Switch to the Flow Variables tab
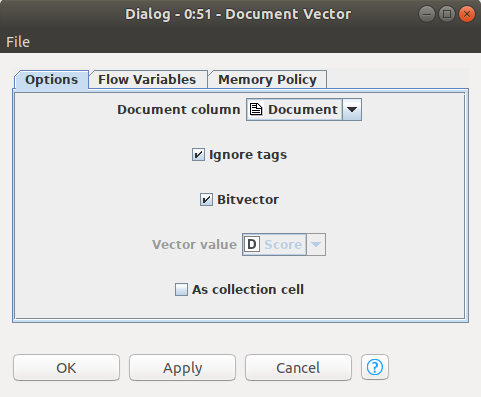Image resolution: width=481 pixels, height=397 pixels. (x=147, y=79)
